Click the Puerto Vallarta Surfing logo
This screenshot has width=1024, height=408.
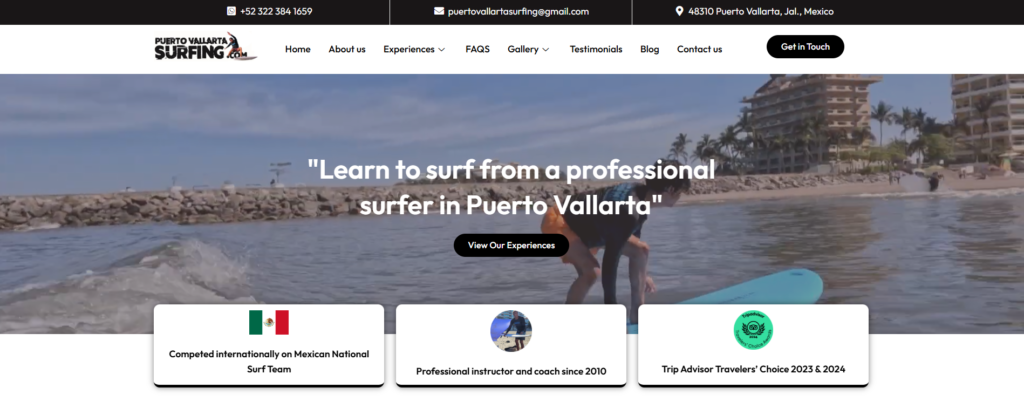pyautogui.click(x=206, y=47)
